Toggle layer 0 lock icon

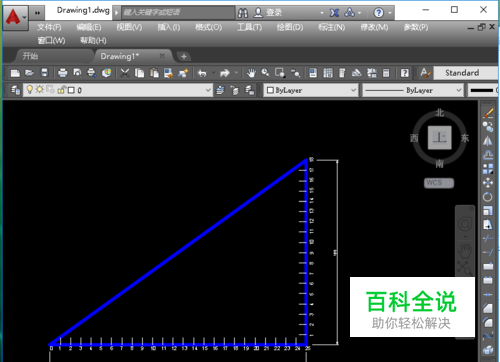click(x=61, y=90)
